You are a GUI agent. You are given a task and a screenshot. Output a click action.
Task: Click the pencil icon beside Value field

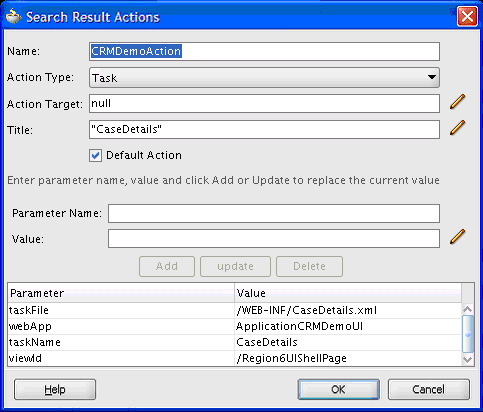pyautogui.click(x=457, y=237)
